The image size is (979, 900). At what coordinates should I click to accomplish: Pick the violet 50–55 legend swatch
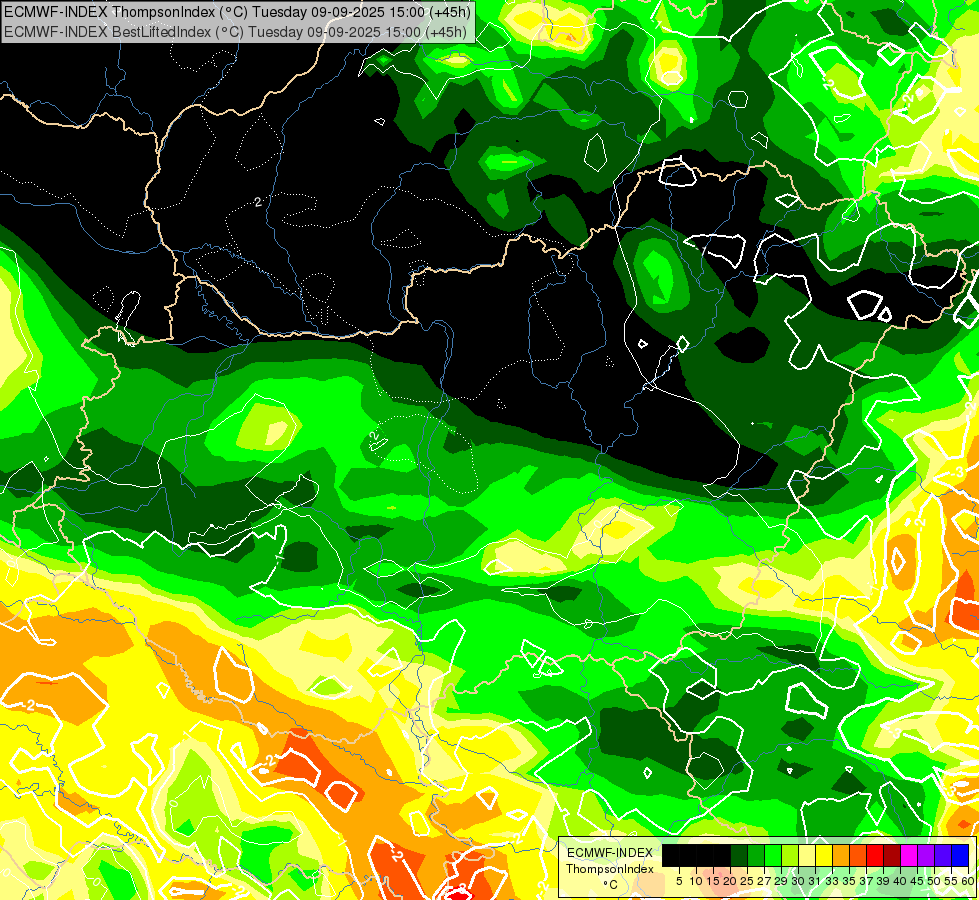pos(942,855)
